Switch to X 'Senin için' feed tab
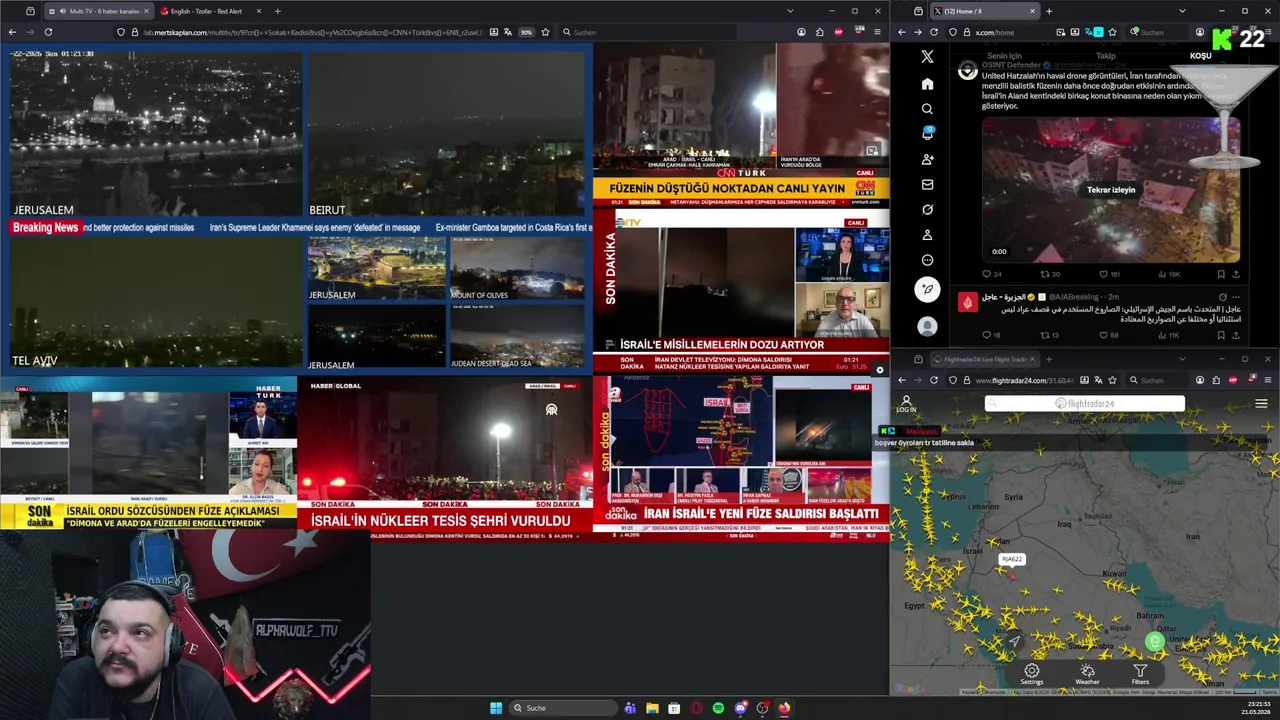 click(1004, 56)
